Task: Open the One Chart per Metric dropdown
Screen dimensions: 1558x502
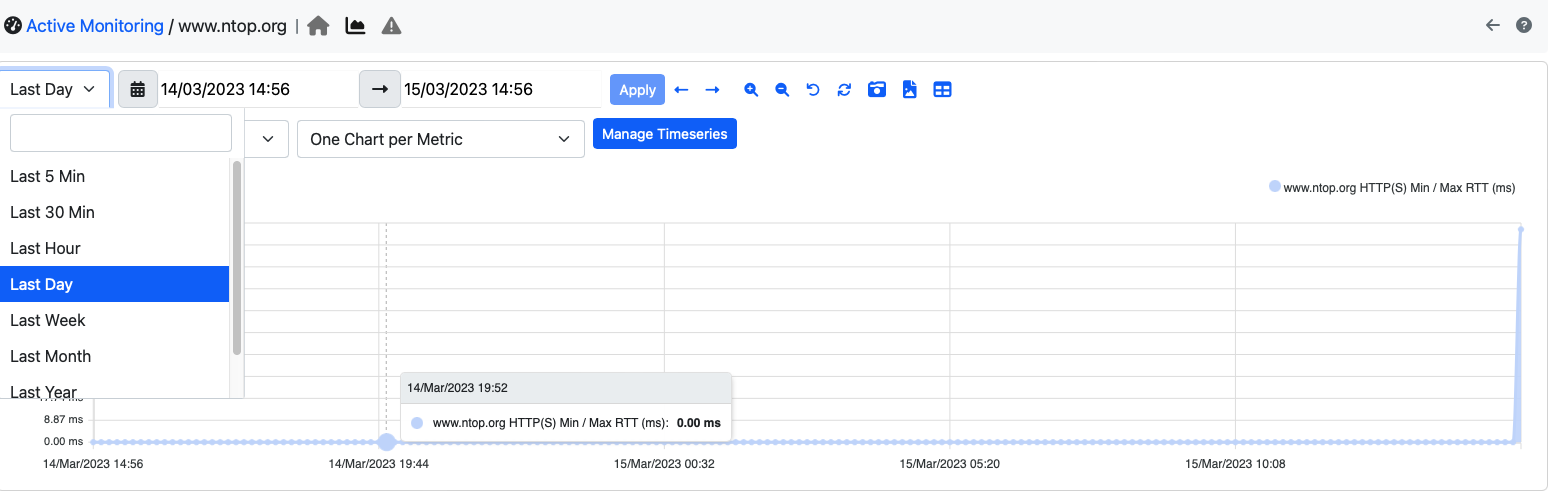Action: tap(441, 139)
